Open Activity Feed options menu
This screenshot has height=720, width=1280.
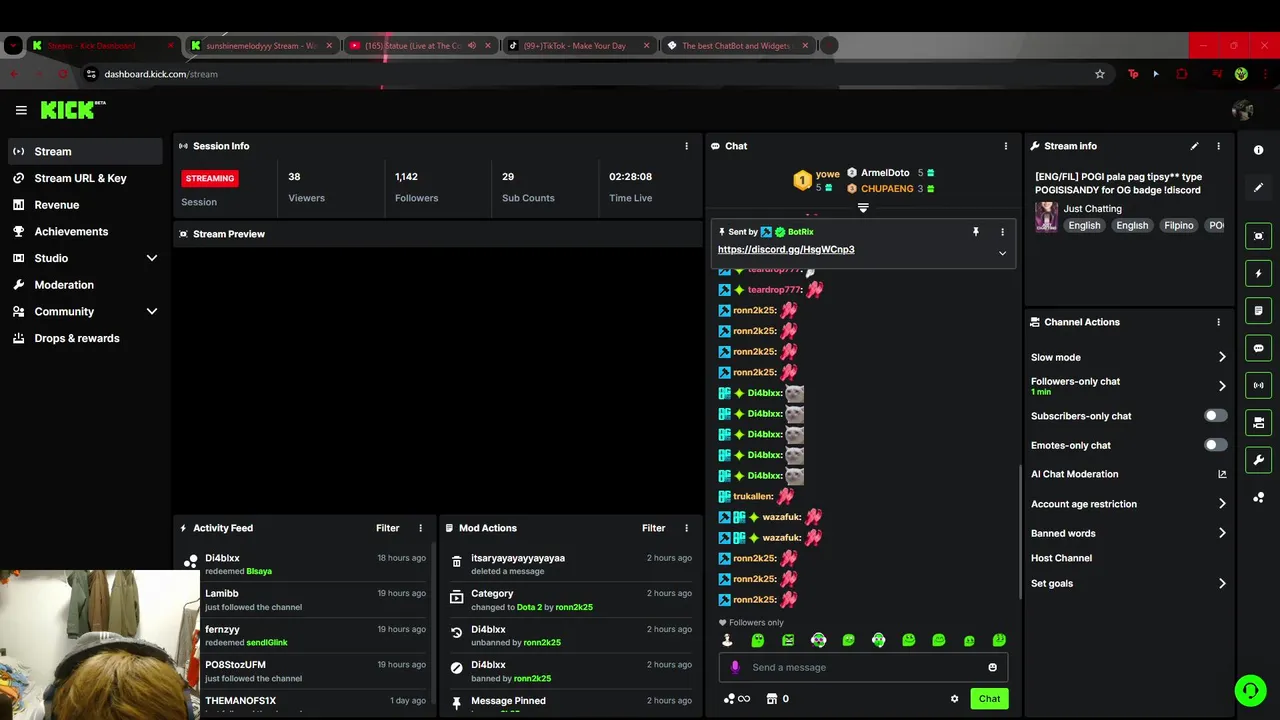click(420, 528)
